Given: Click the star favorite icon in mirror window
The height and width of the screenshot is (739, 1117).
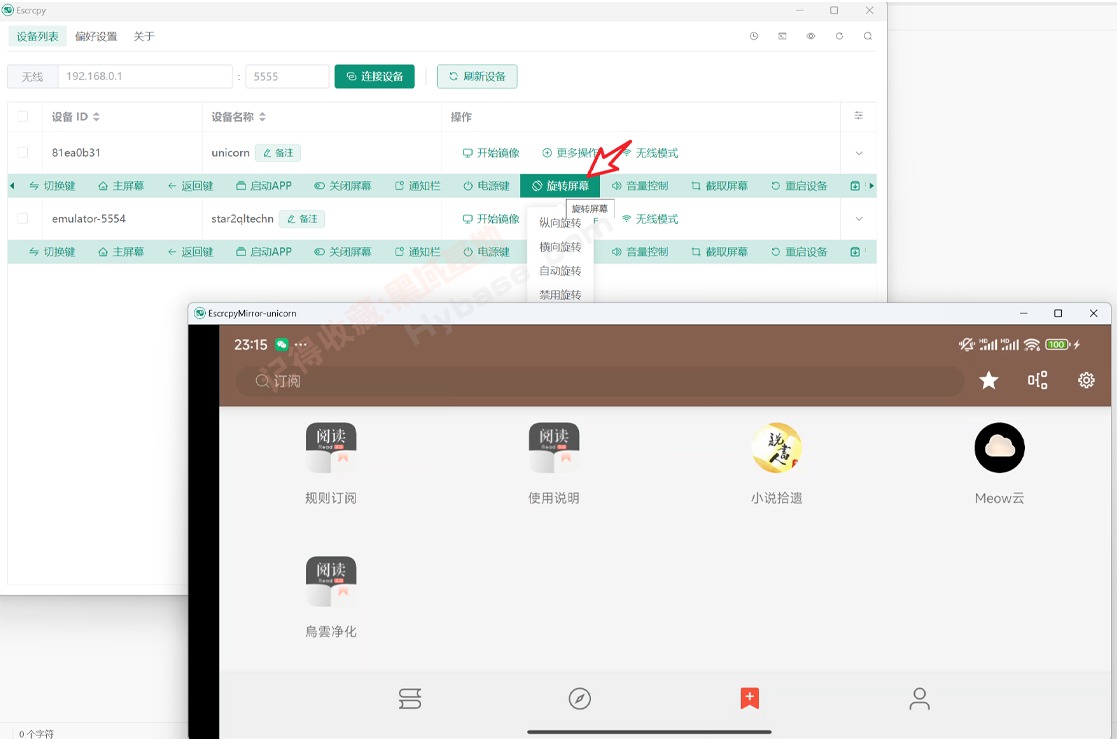Looking at the screenshot, I should 988,380.
